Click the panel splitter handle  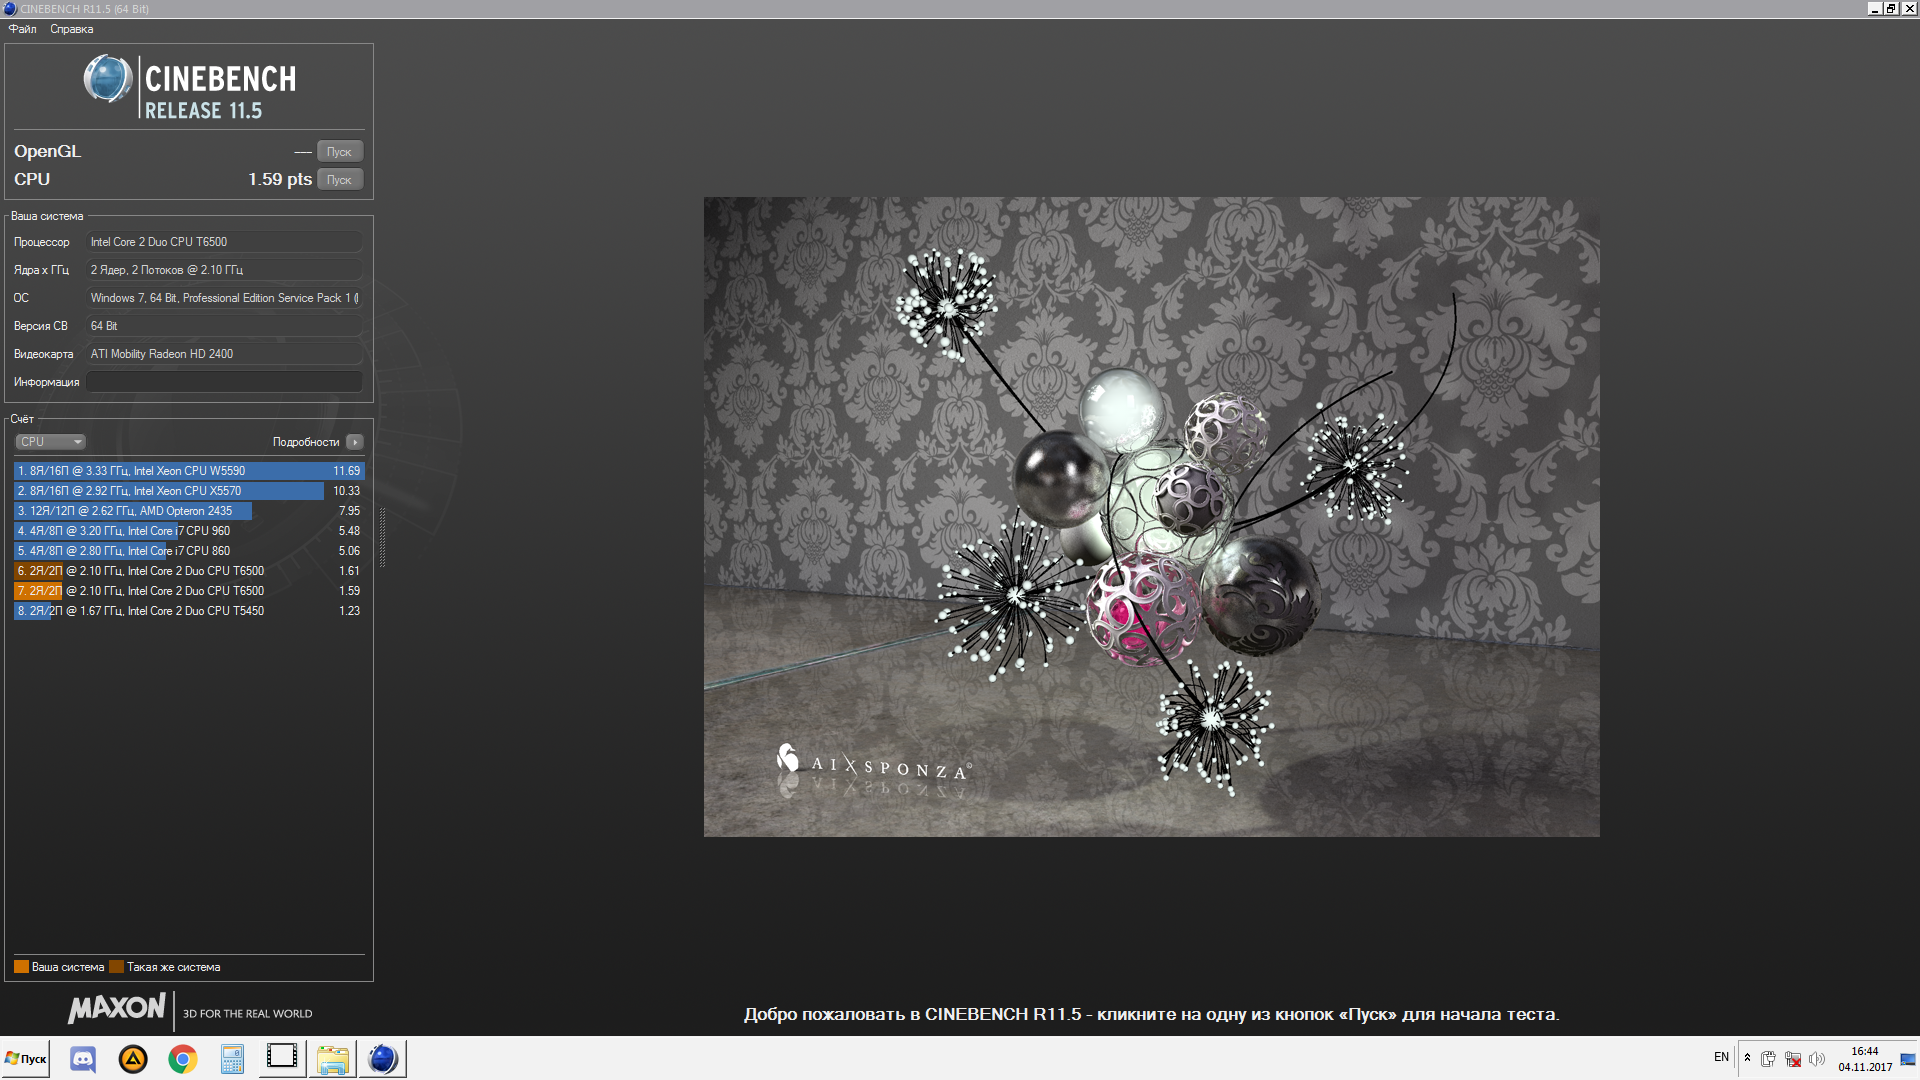pos(382,537)
